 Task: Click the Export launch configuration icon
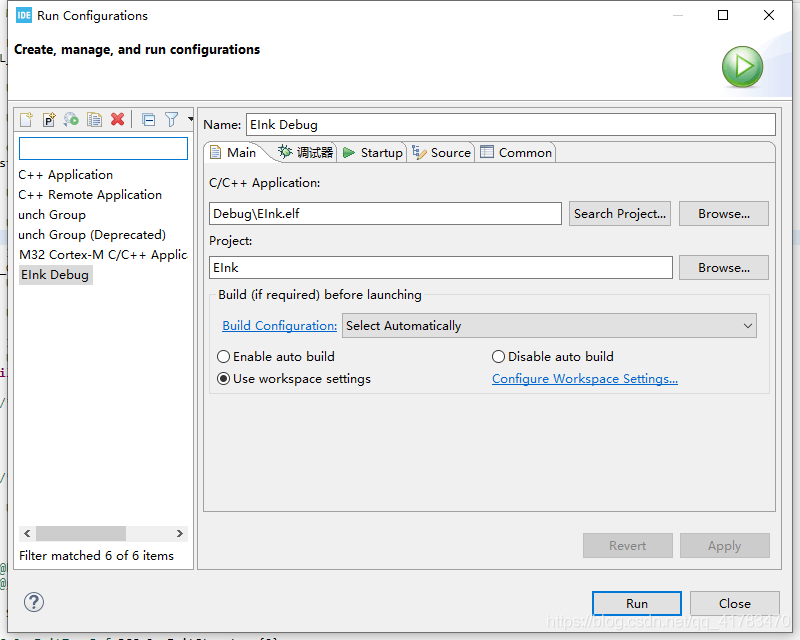(71, 119)
